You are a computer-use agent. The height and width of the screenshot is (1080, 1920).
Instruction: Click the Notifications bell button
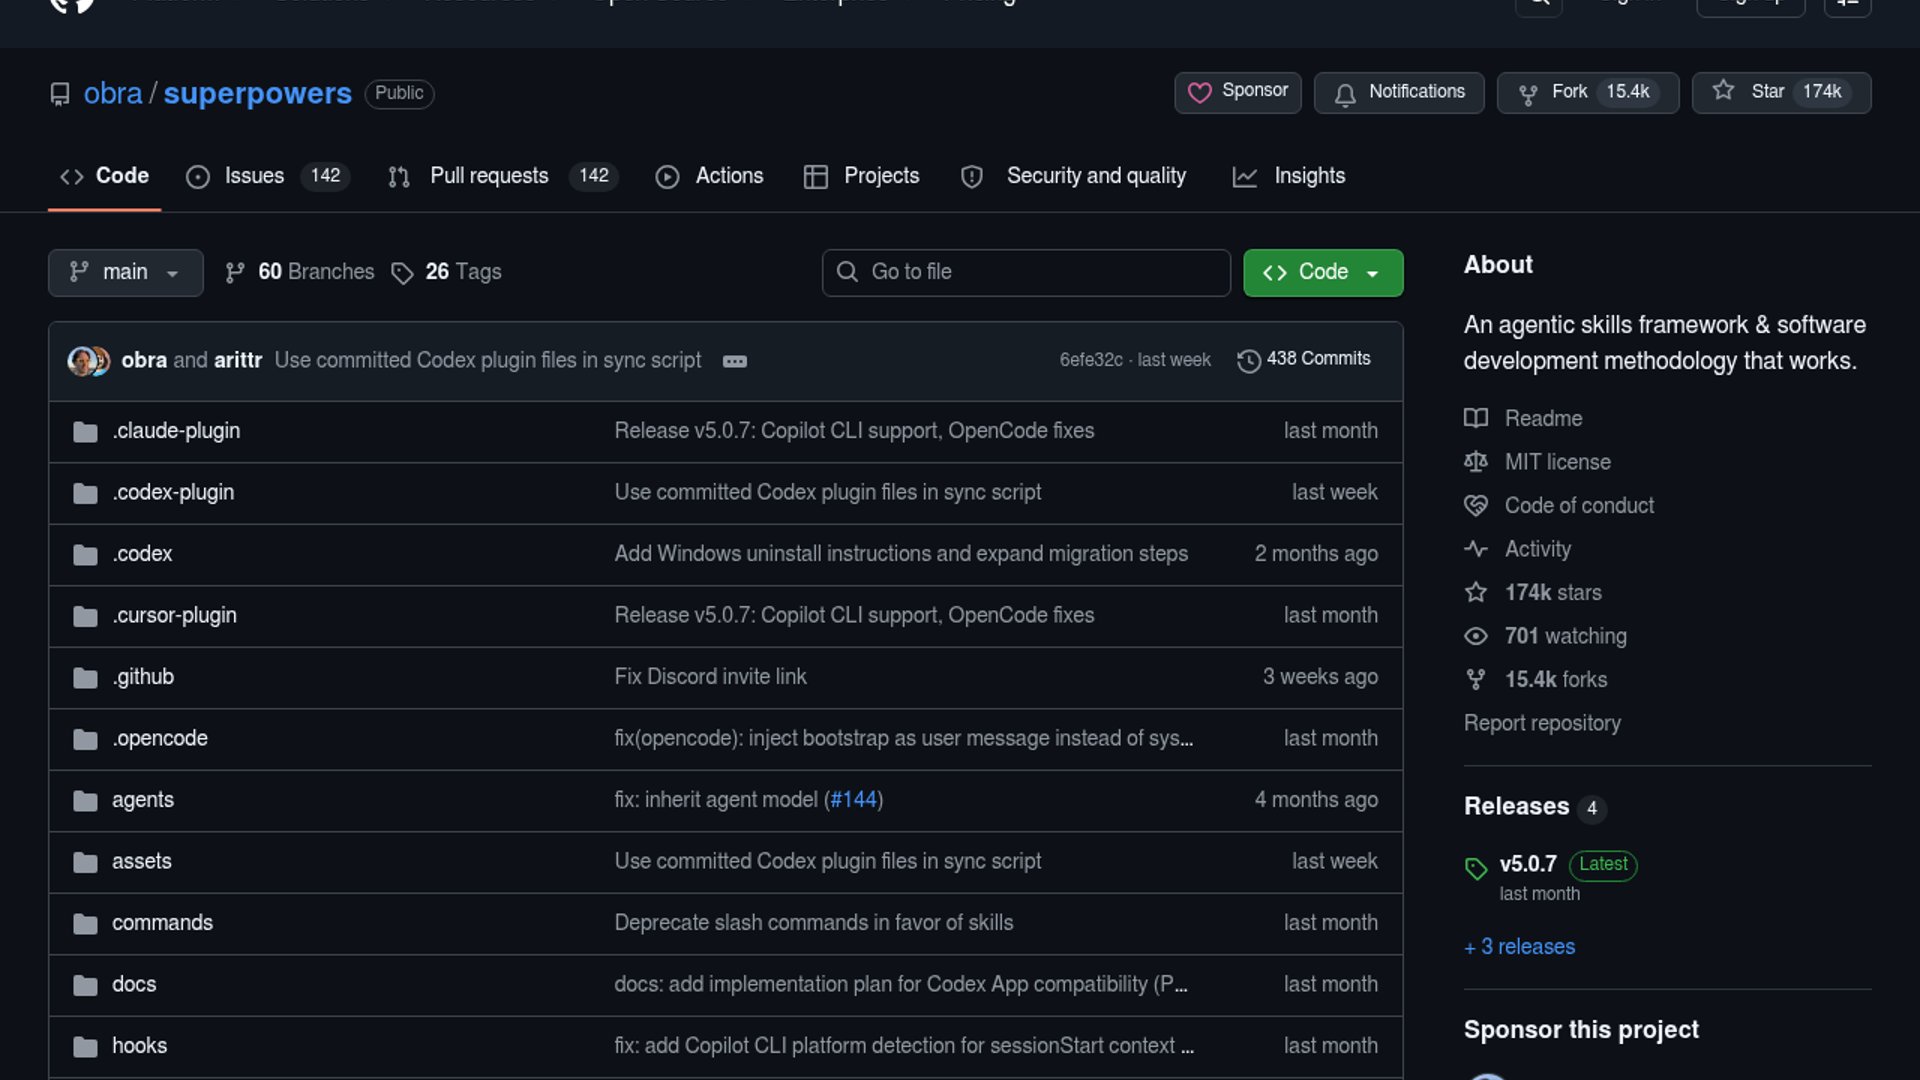[x=1398, y=92]
